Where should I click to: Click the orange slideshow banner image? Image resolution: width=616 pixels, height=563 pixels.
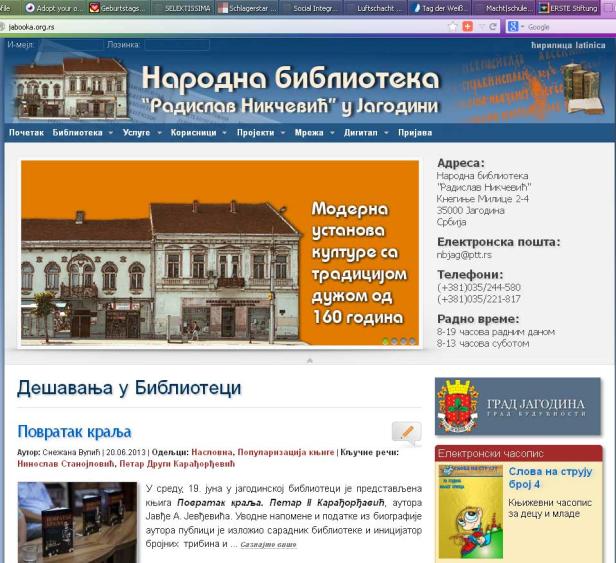point(220,253)
